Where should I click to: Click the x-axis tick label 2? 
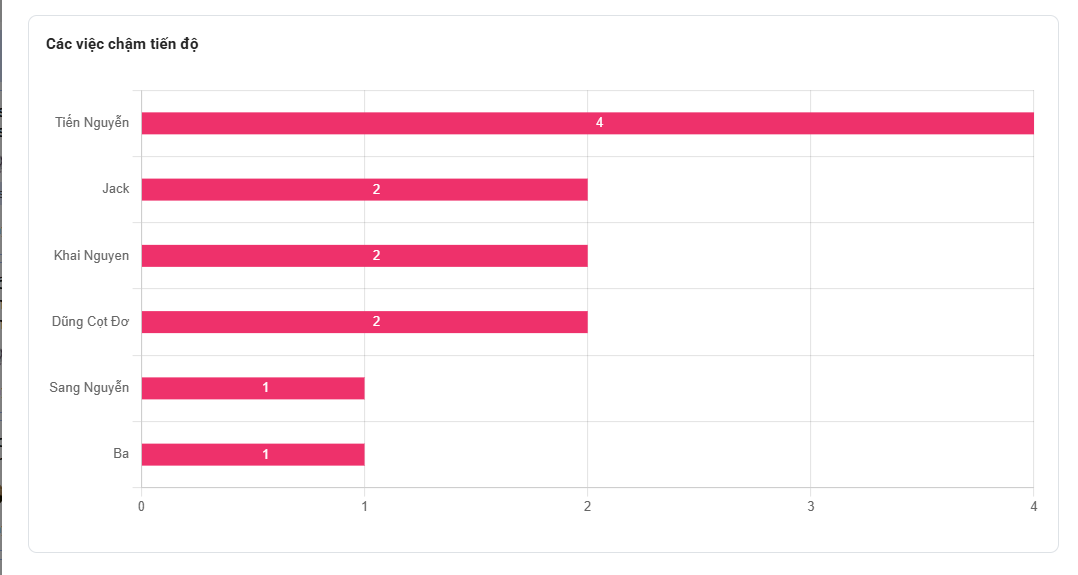pyautogui.click(x=587, y=506)
